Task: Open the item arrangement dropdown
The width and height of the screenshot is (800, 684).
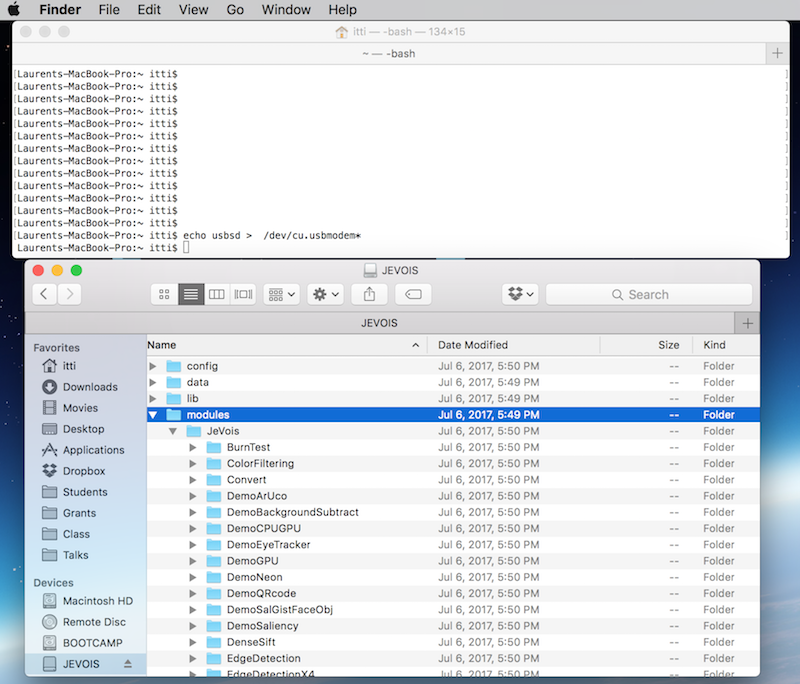Action: pyautogui.click(x=282, y=294)
